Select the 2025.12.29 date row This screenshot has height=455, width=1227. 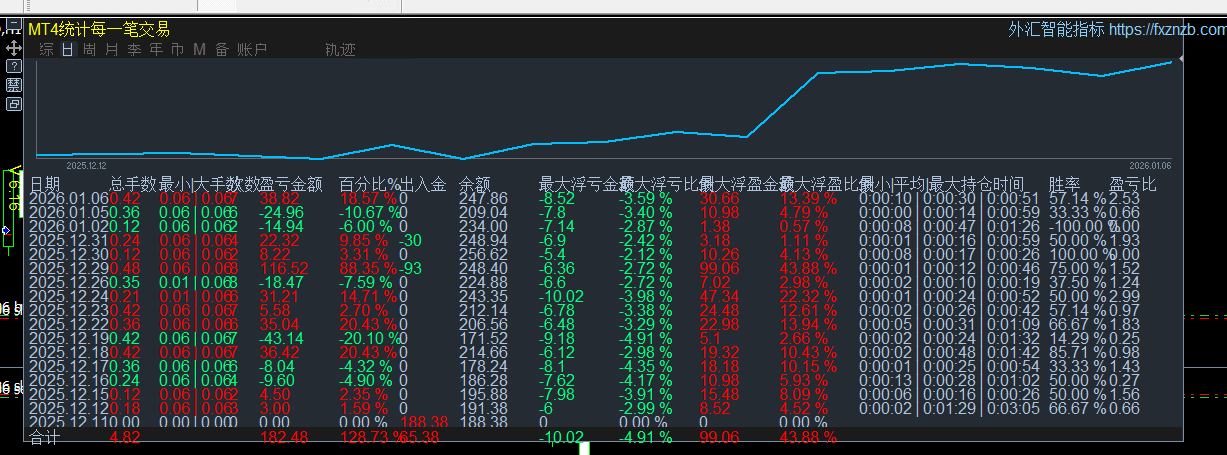69,269
